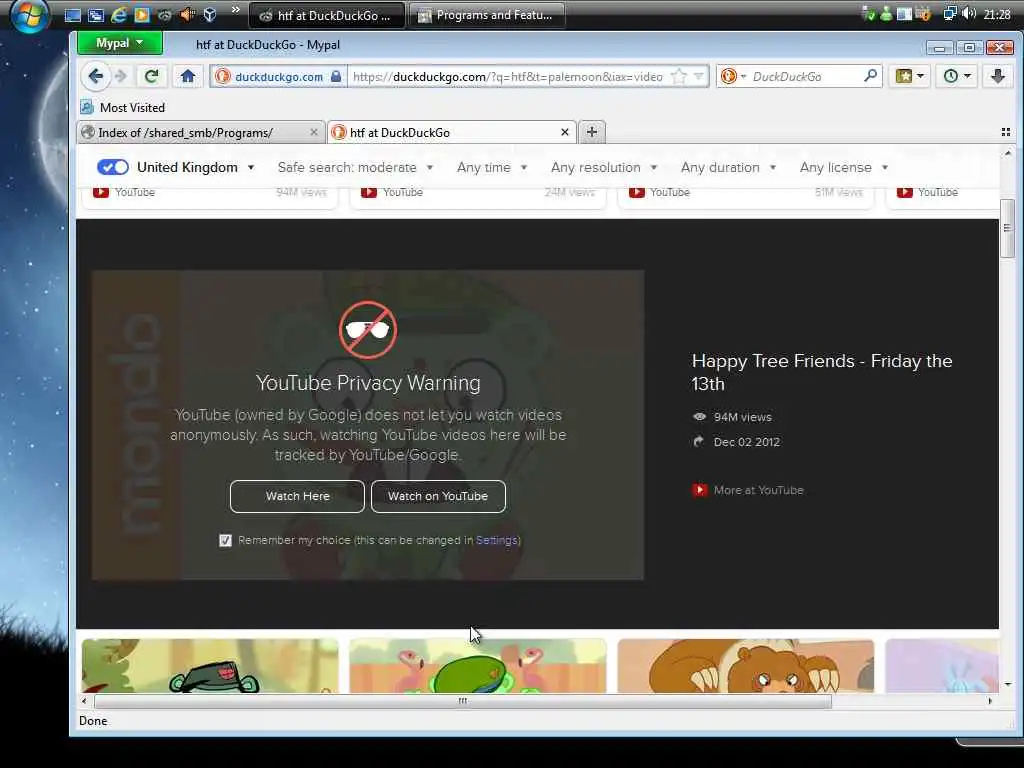Open the Any duration filter dropdown
Image resolution: width=1024 pixels, height=768 pixels.
click(728, 167)
